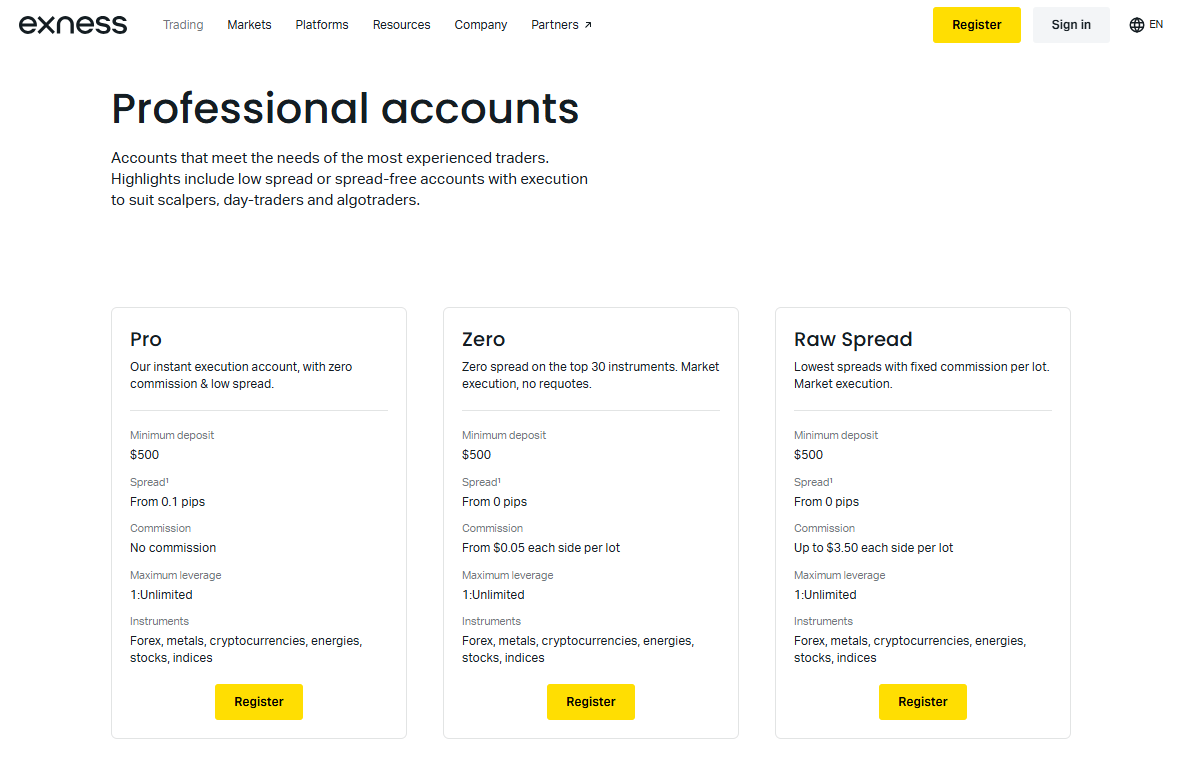The width and height of the screenshot is (1184, 769).
Task: Expand the Platforms navigation dropdown
Action: (322, 25)
